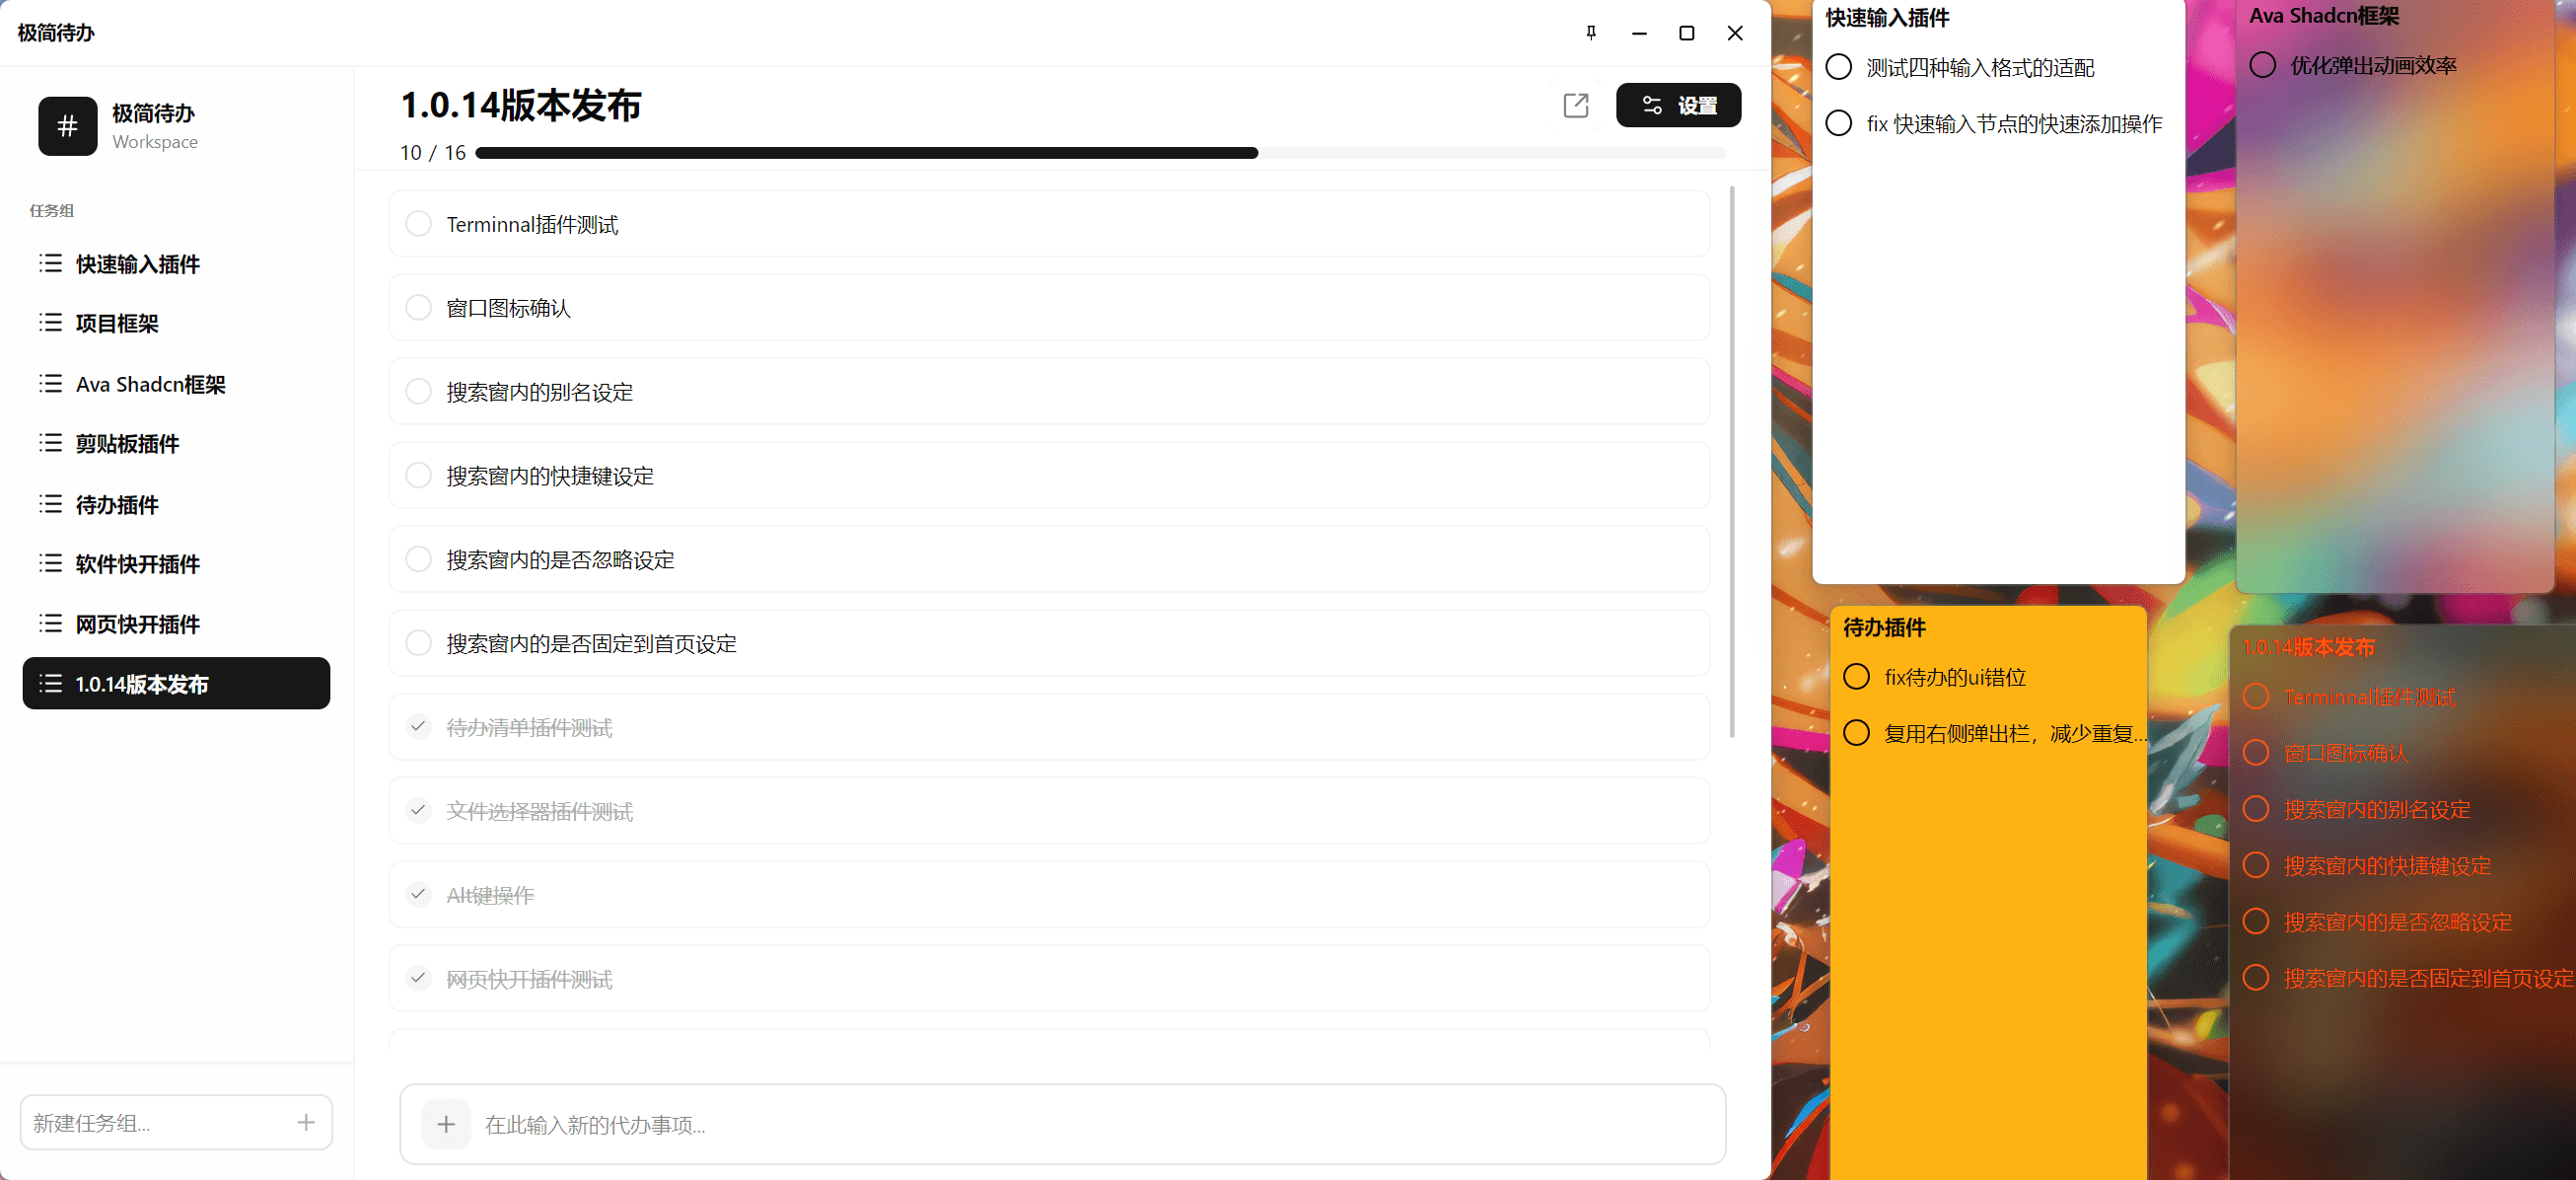Viewport: 2576px width, 1180px height.
Task: Click list icon next to 网页快开插件
Action: [x=51, y=623]
